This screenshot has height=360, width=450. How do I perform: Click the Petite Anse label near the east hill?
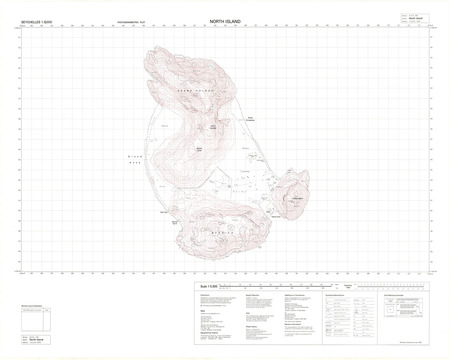point(276,217)
